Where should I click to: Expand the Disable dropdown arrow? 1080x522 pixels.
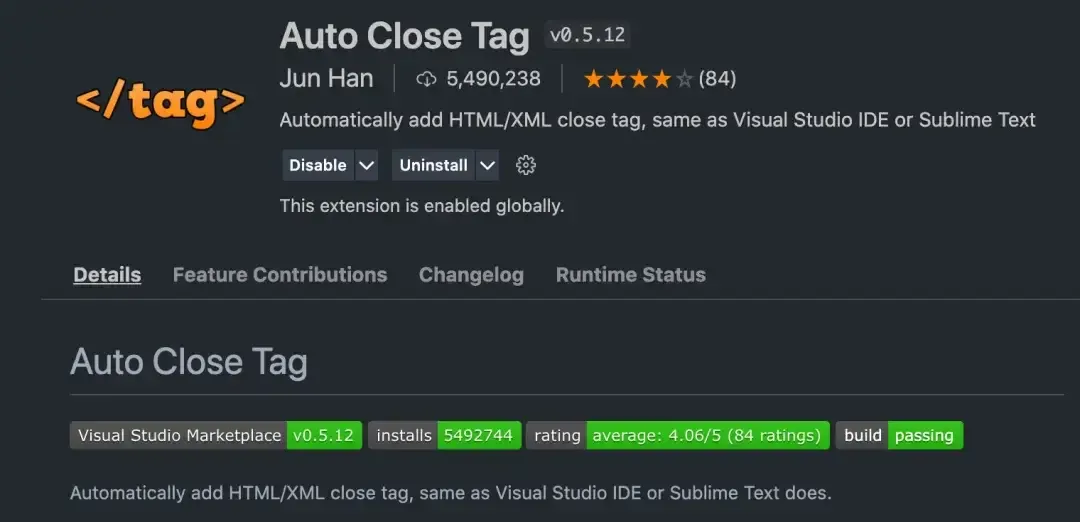point(366,165)
